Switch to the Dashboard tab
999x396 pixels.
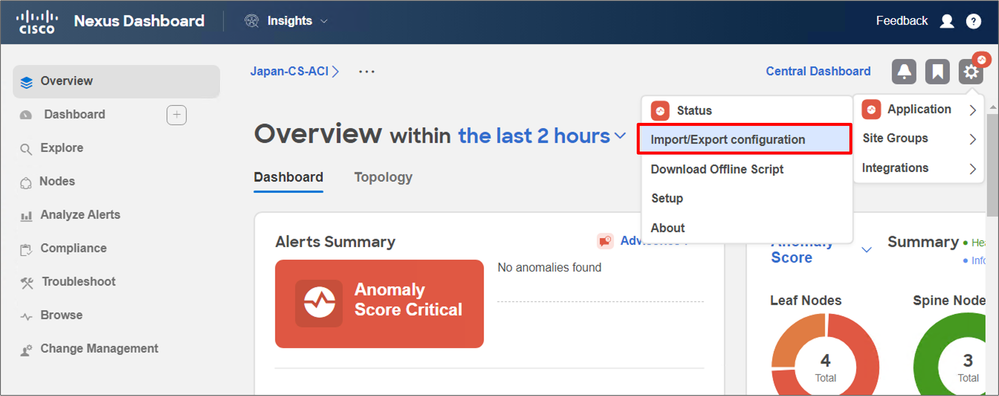coord(289,177)
